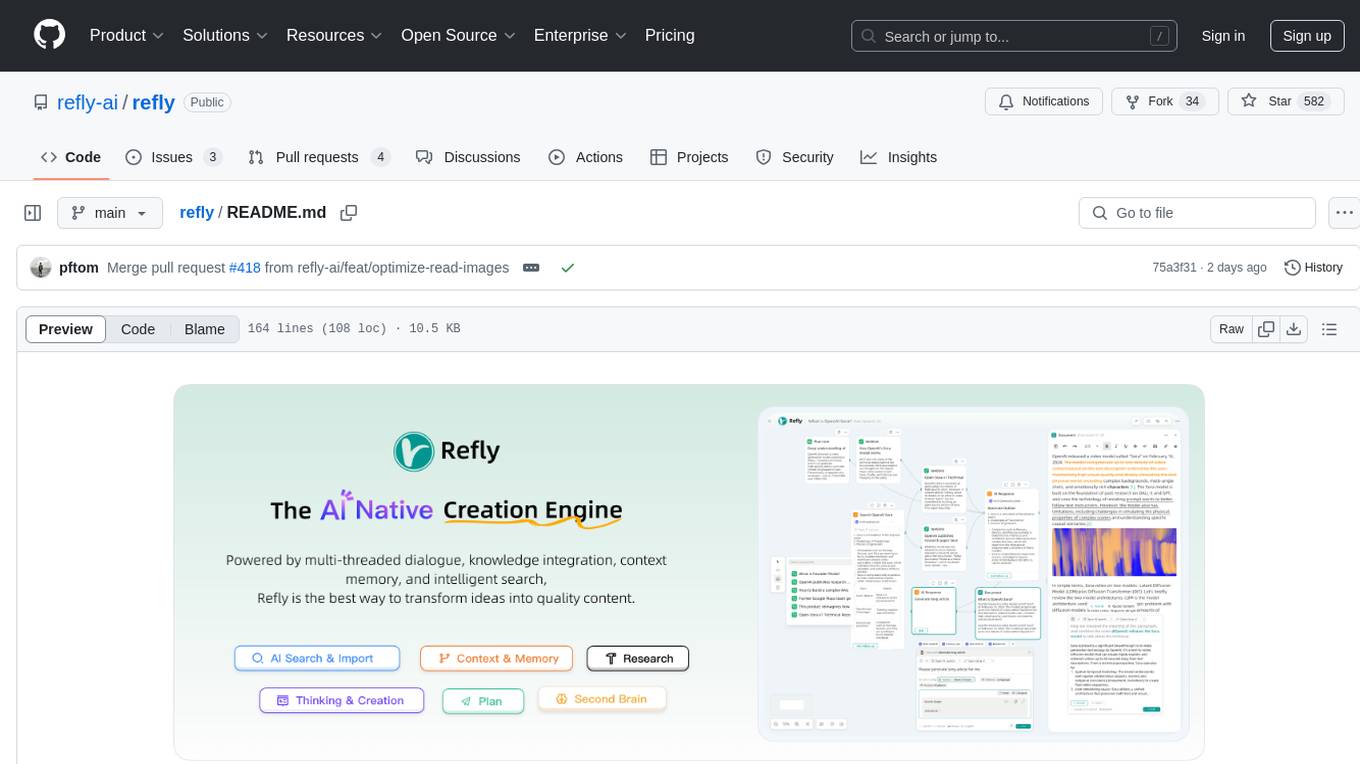Switch to the Discussions tab
Image resolution: width=1360 pixels, height=764 pixels.
pyautogui.click(x=468, y=157)
